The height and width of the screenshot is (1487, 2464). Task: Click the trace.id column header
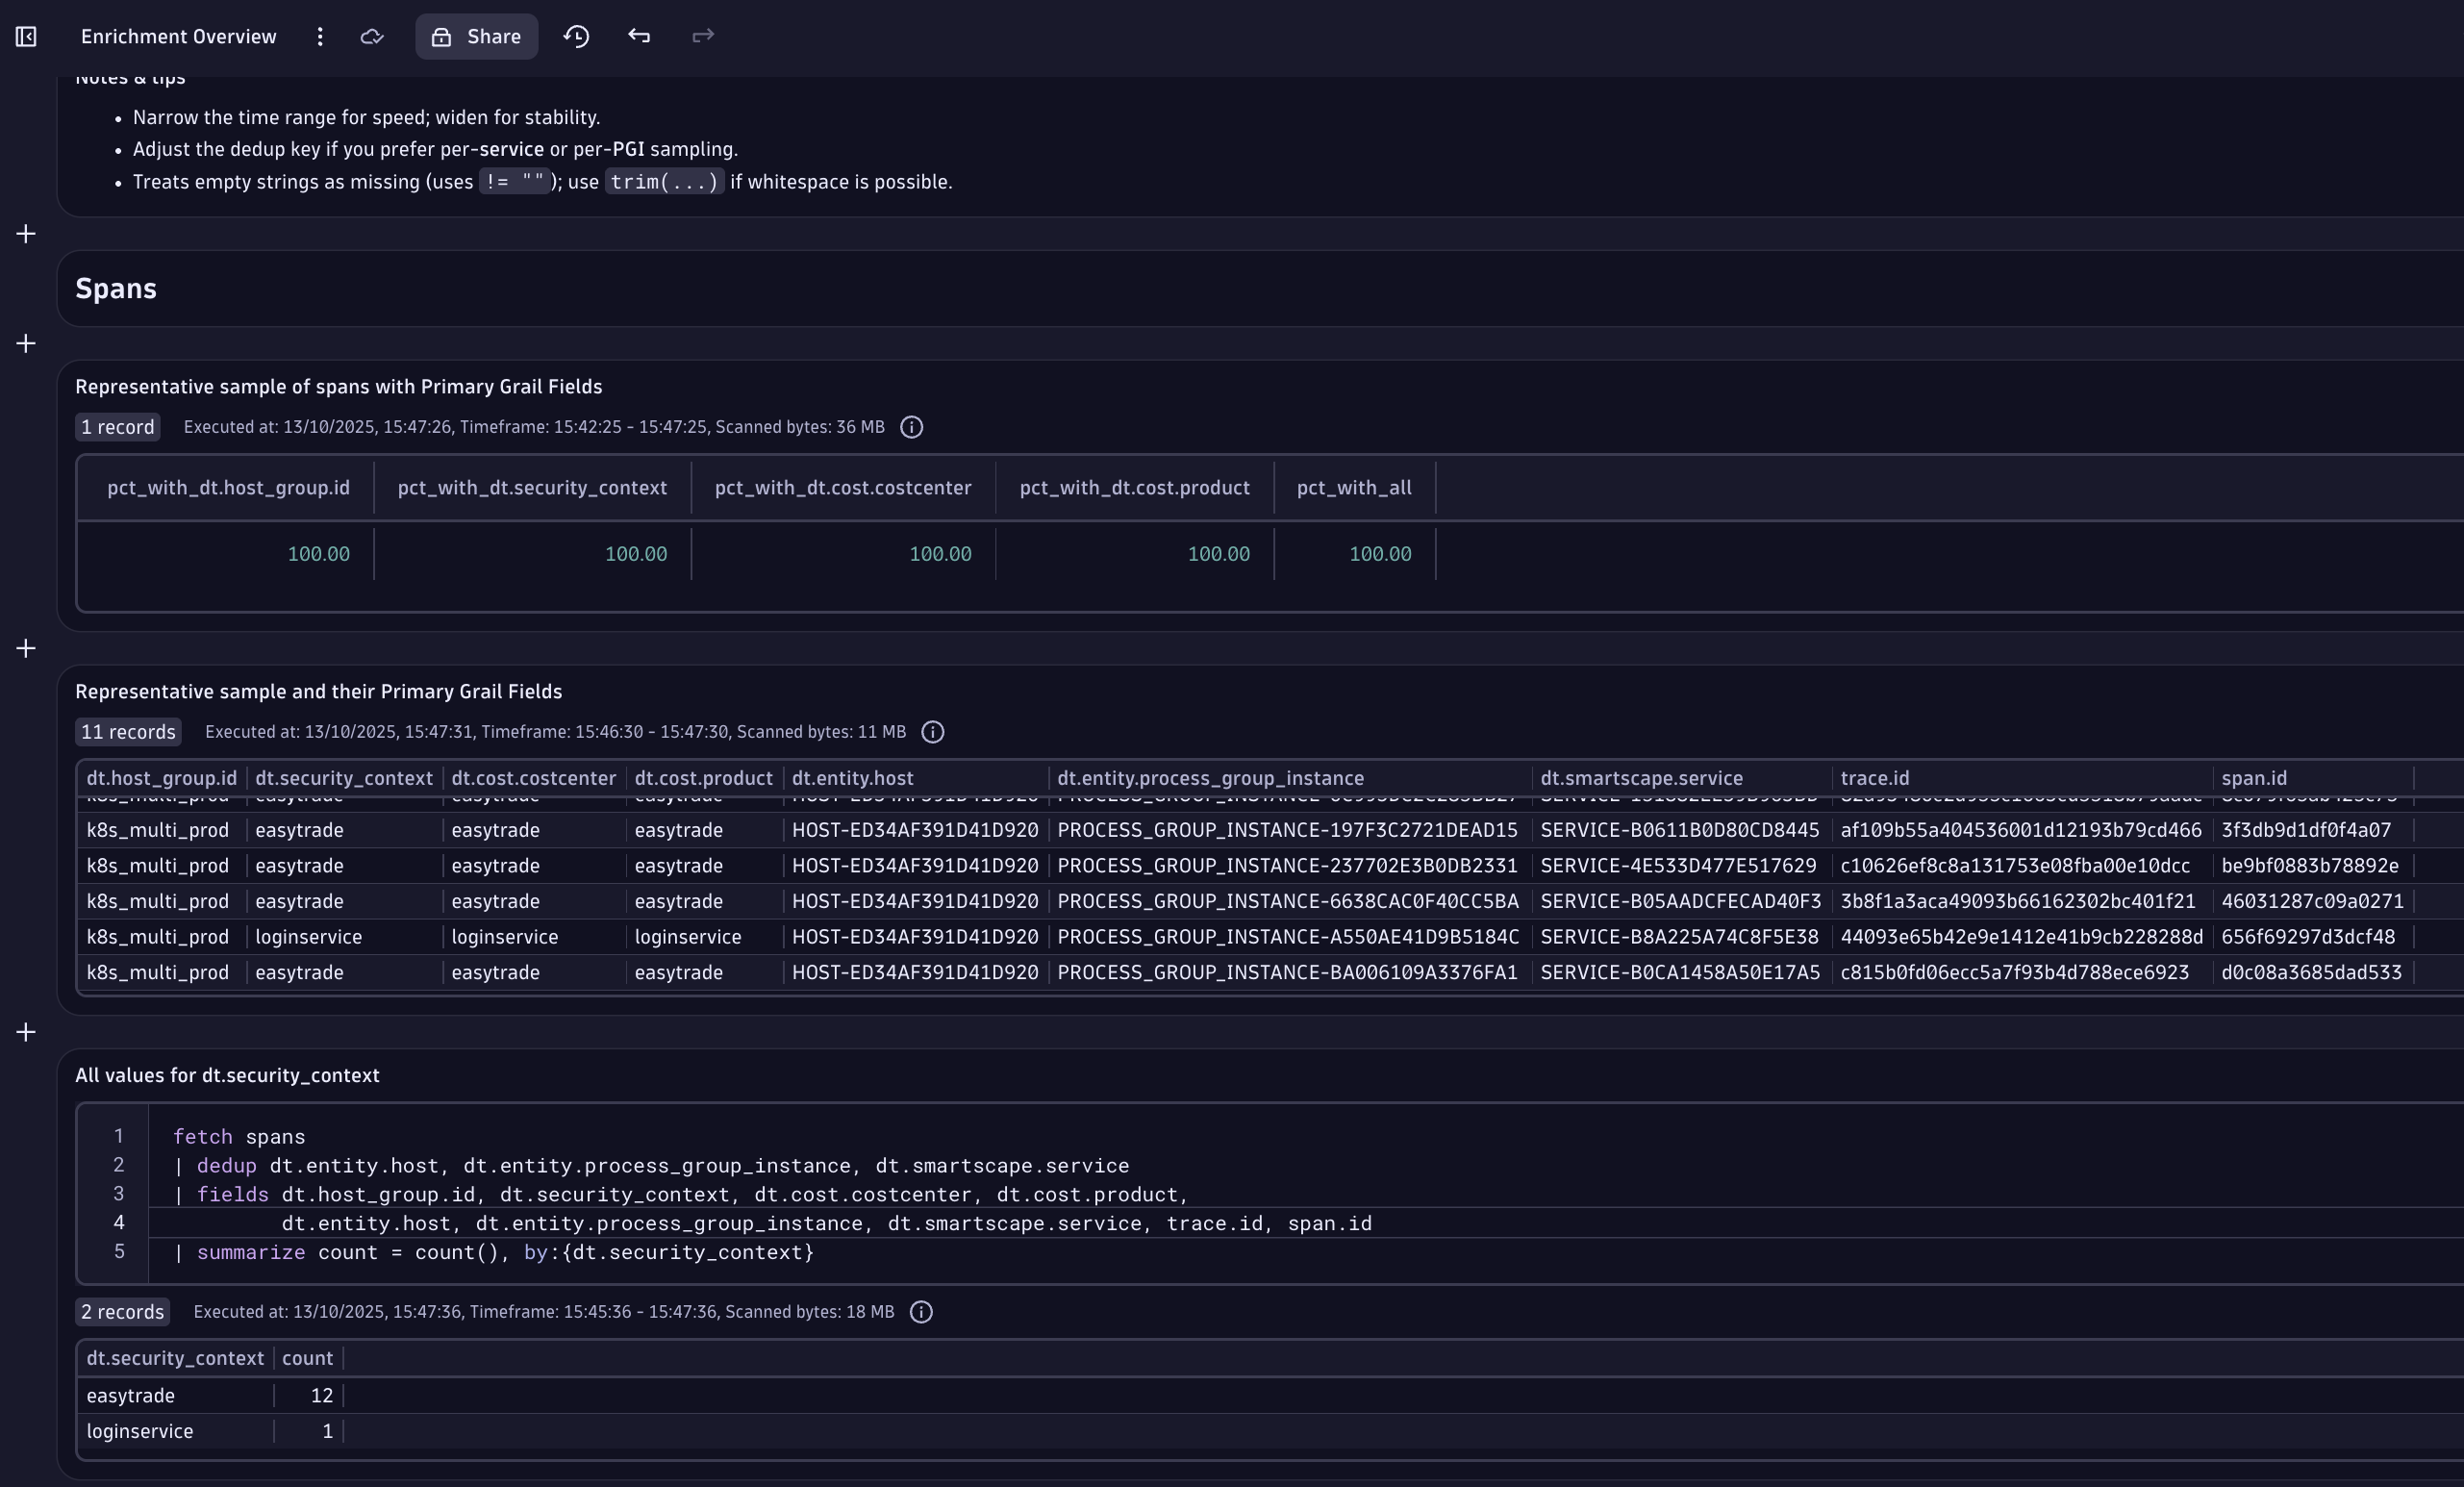point(1874,778)
